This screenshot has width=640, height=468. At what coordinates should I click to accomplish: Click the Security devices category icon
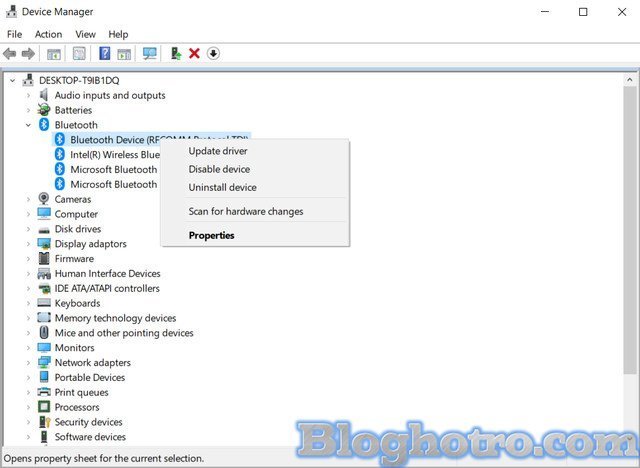(x=44, y=421)
